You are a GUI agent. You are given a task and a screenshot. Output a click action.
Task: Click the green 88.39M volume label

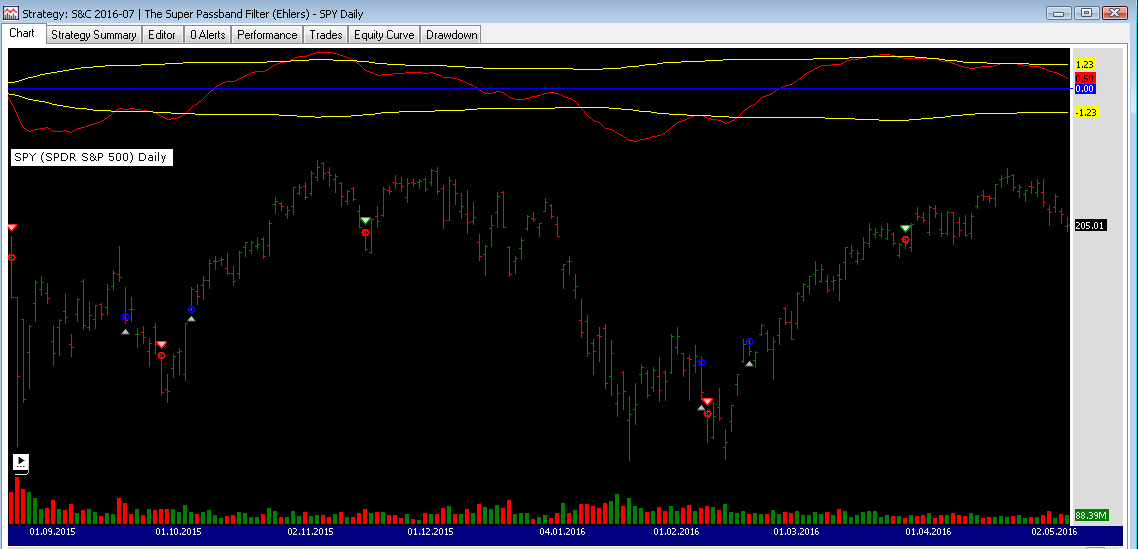(1089, 516)
